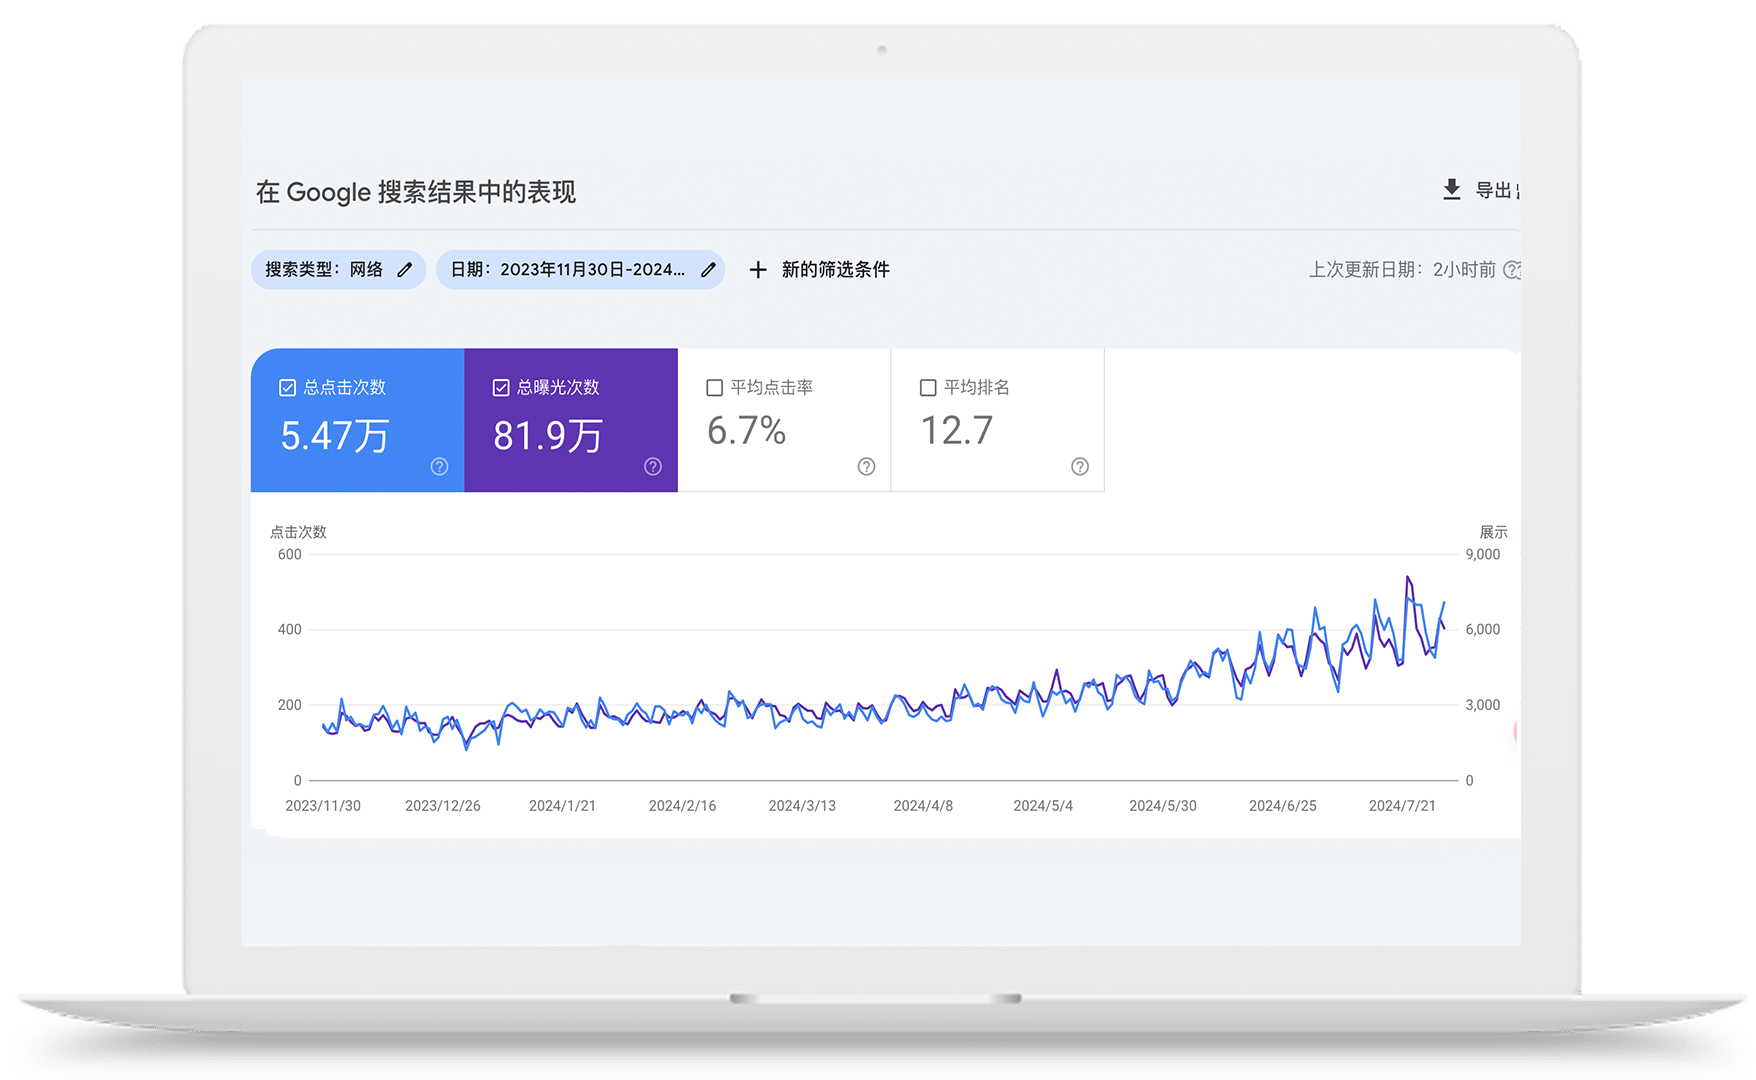Click the 点击次数 axis label
Viewport: 1756px width, 1080px height.
298,532
